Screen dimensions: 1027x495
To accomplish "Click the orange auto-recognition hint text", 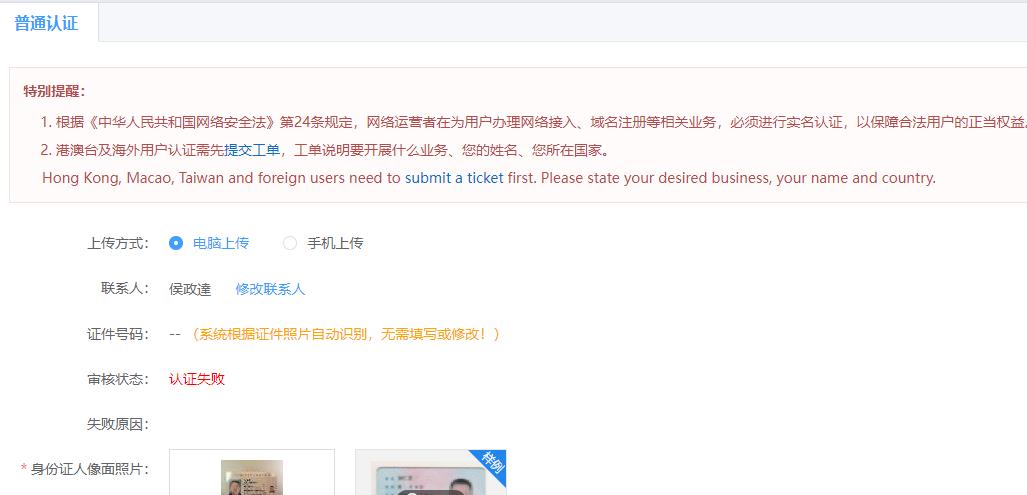I will click(x=345, y=334).
